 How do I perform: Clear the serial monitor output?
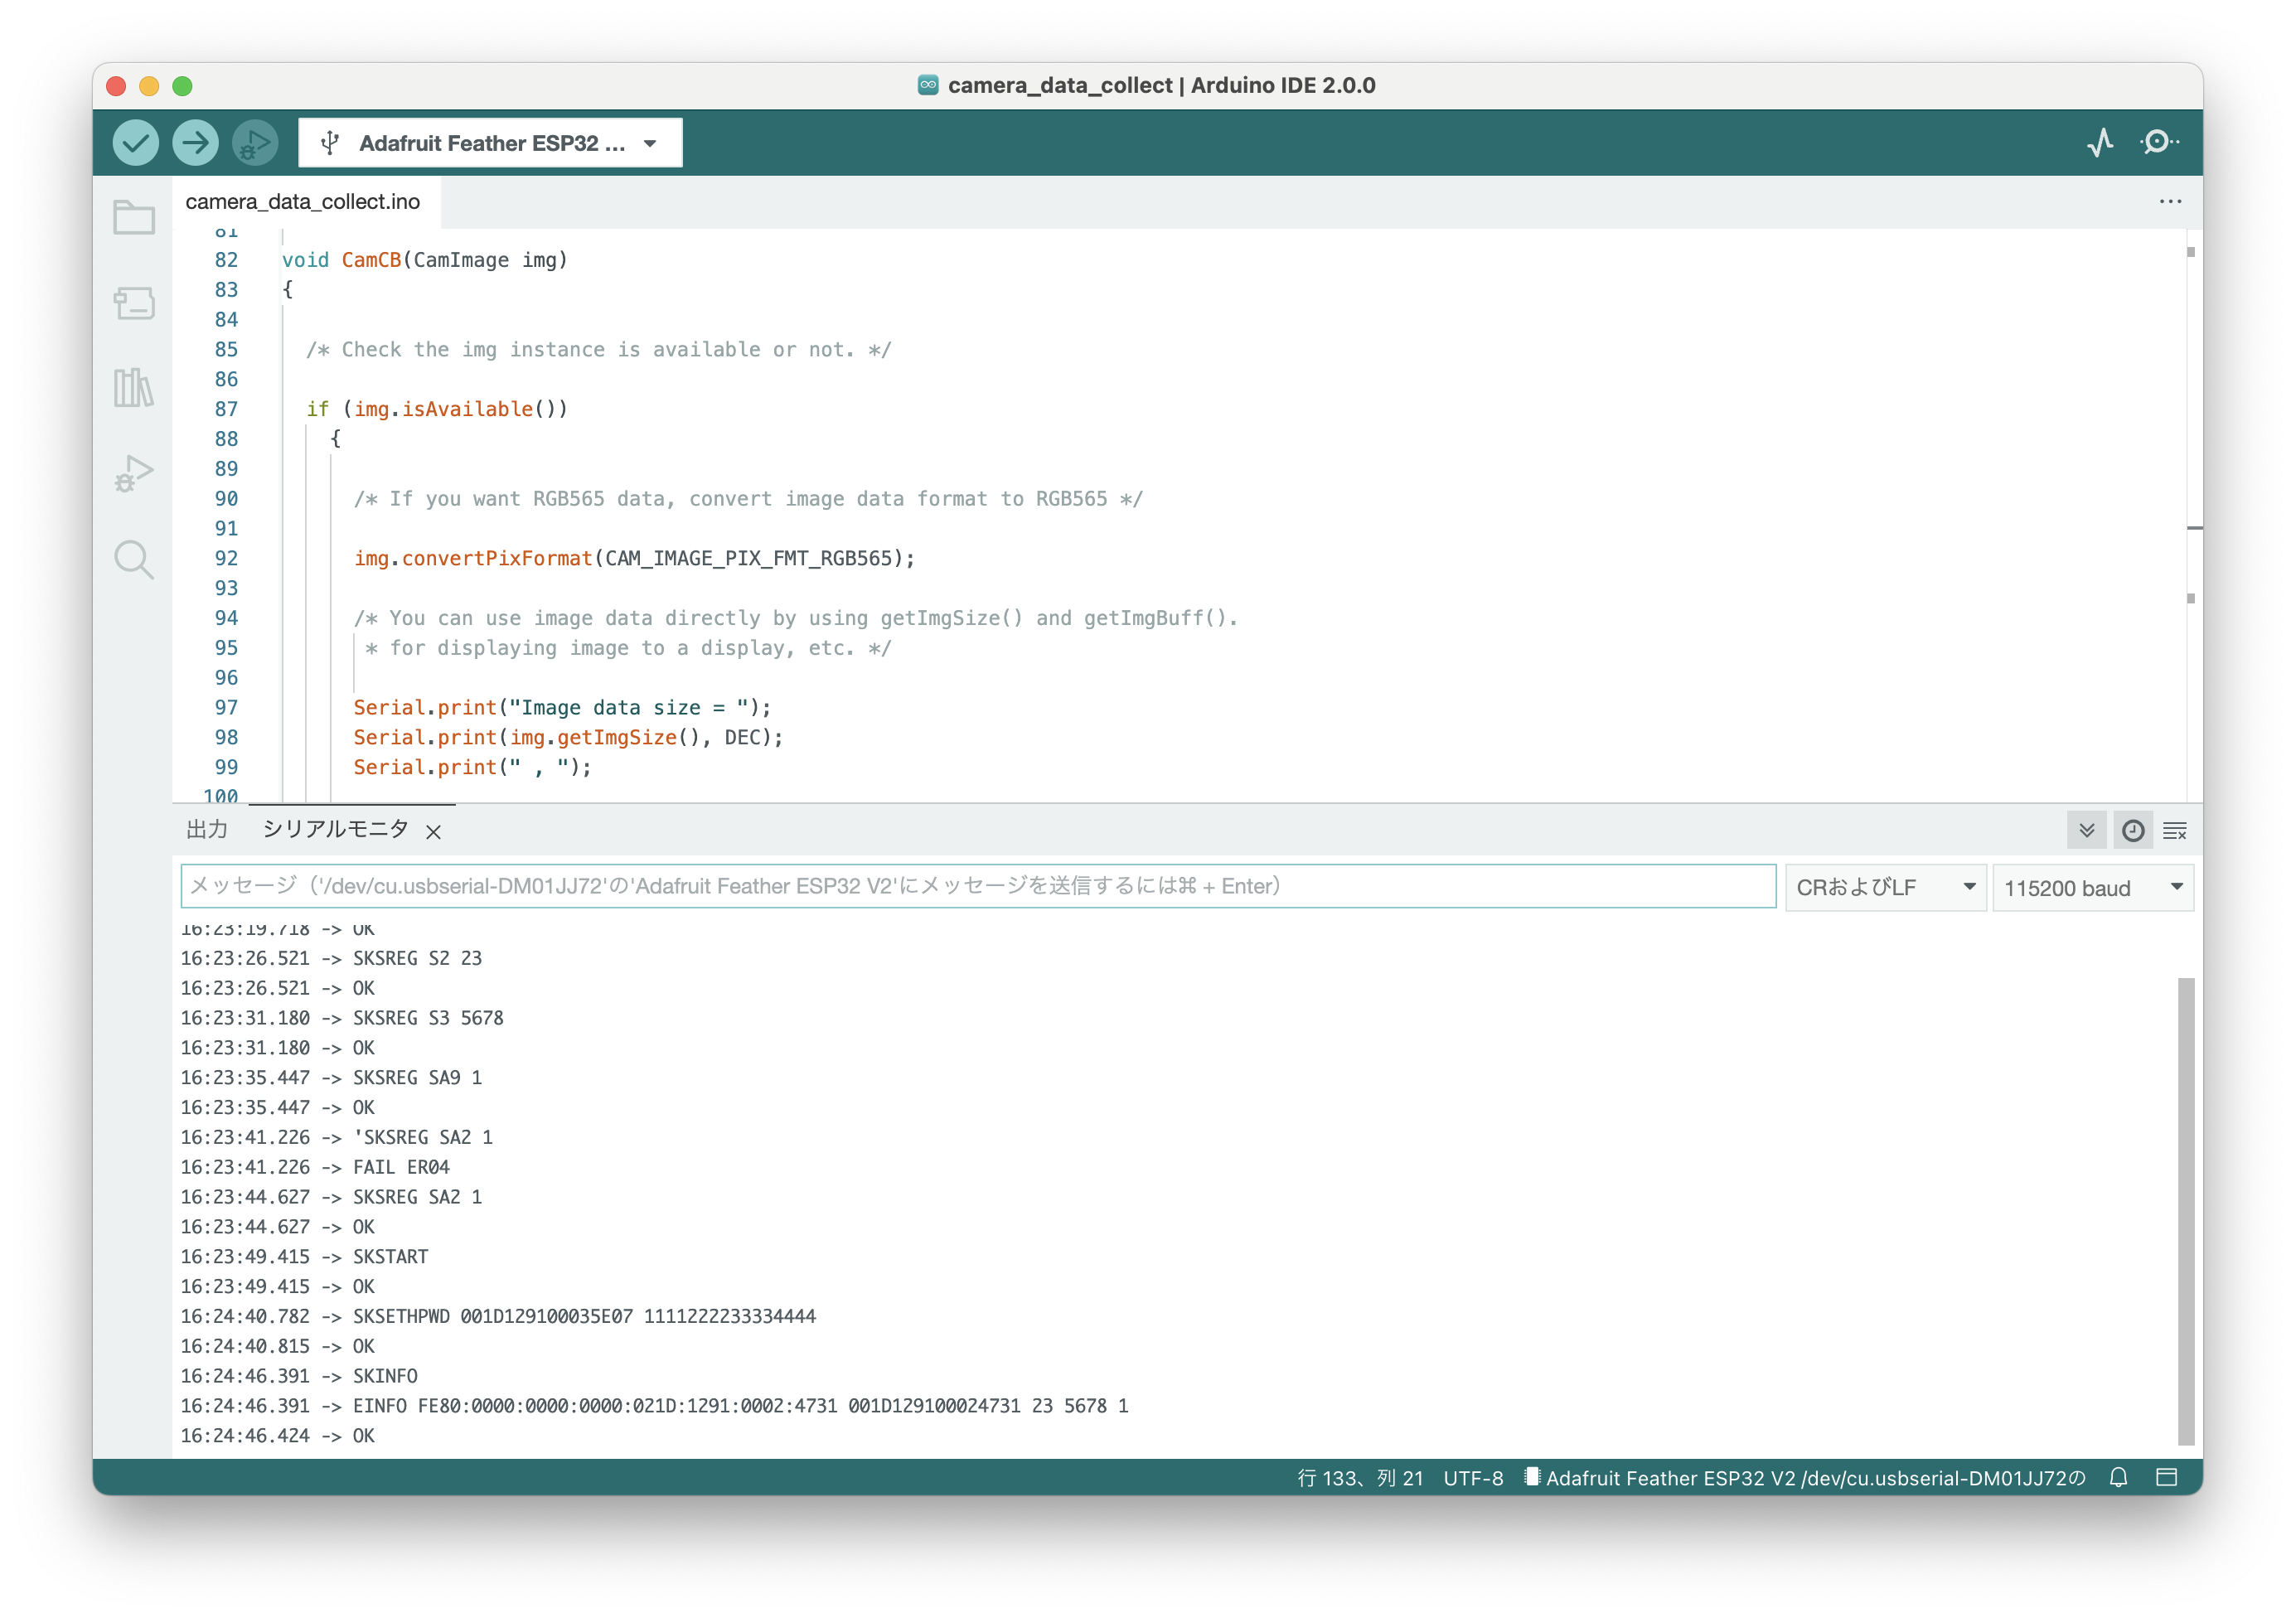(2175, 830)
